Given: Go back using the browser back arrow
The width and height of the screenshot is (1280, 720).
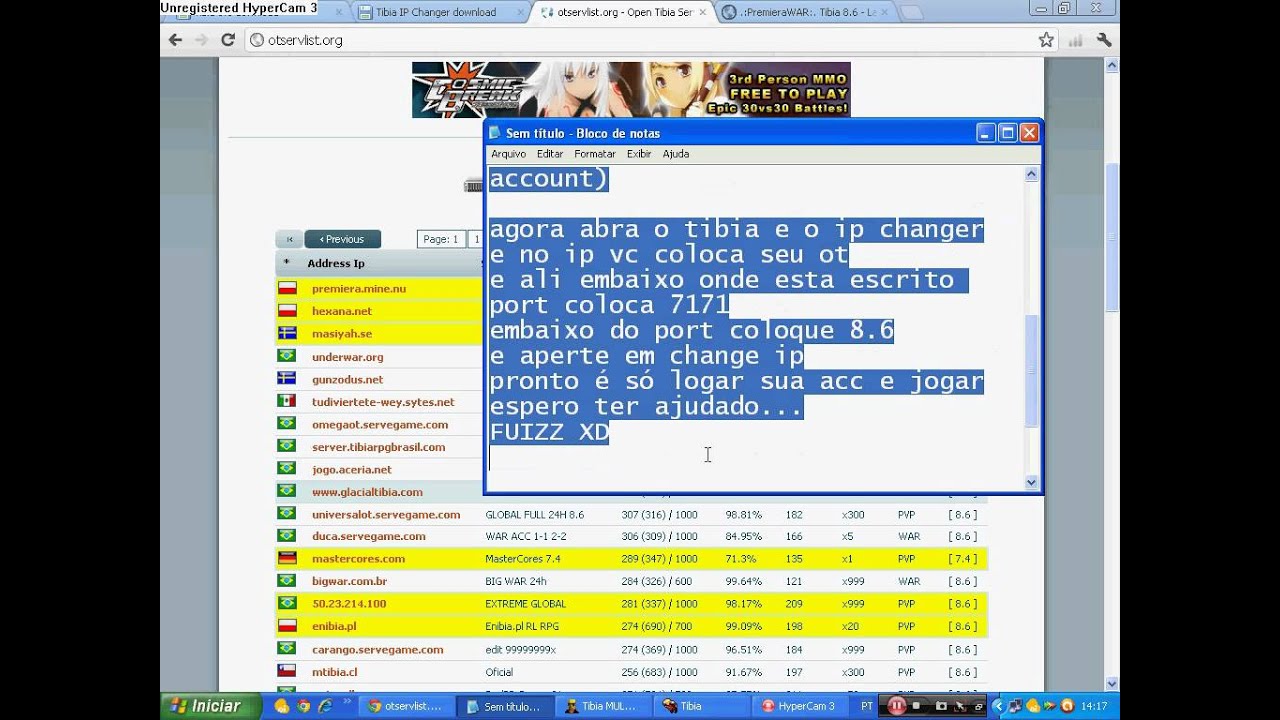Looking at the screenshot, I should tap(176, 40).
